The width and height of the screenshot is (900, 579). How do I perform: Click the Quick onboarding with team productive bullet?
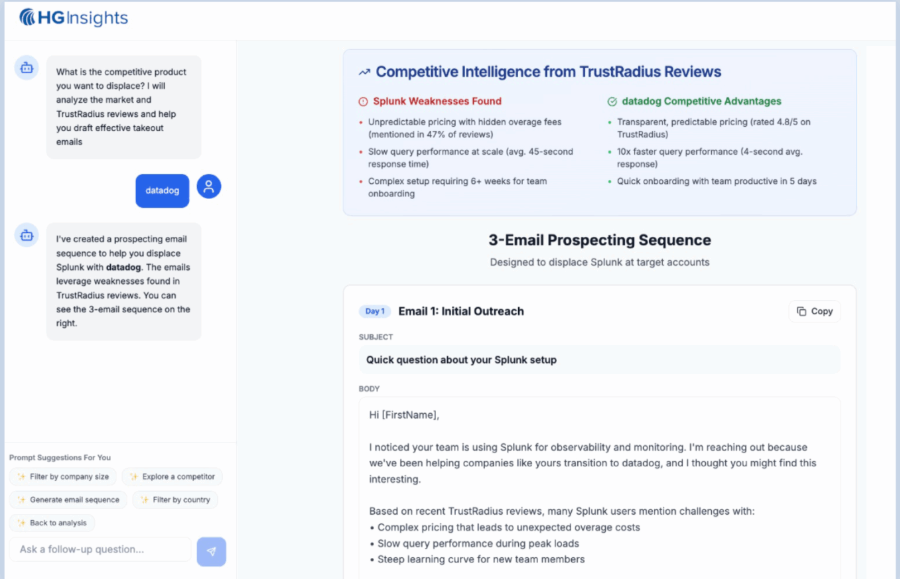716,181
